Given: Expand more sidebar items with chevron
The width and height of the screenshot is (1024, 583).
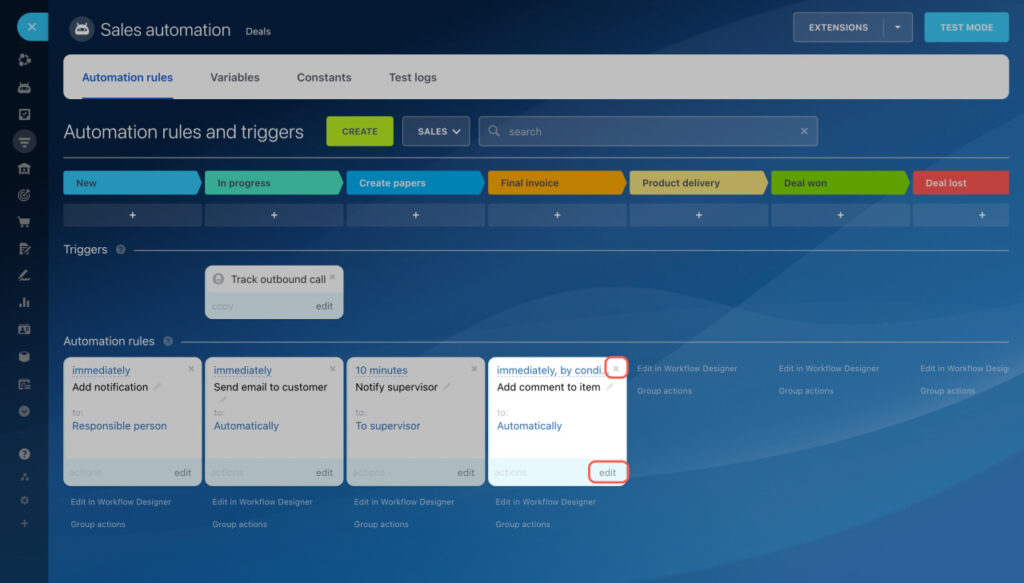Looking at the screenshot, I should (x=24, y=411).
